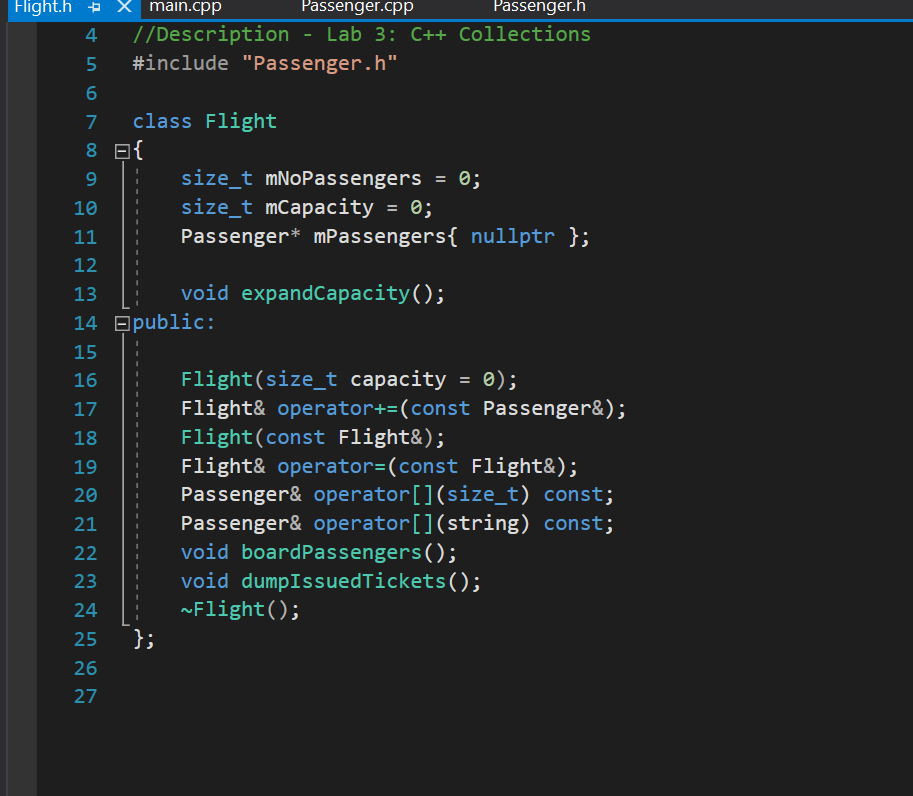Screen dimensions: 913x796
Task: Click Passenger* type on line 11
Action: (x=240, y=236)
